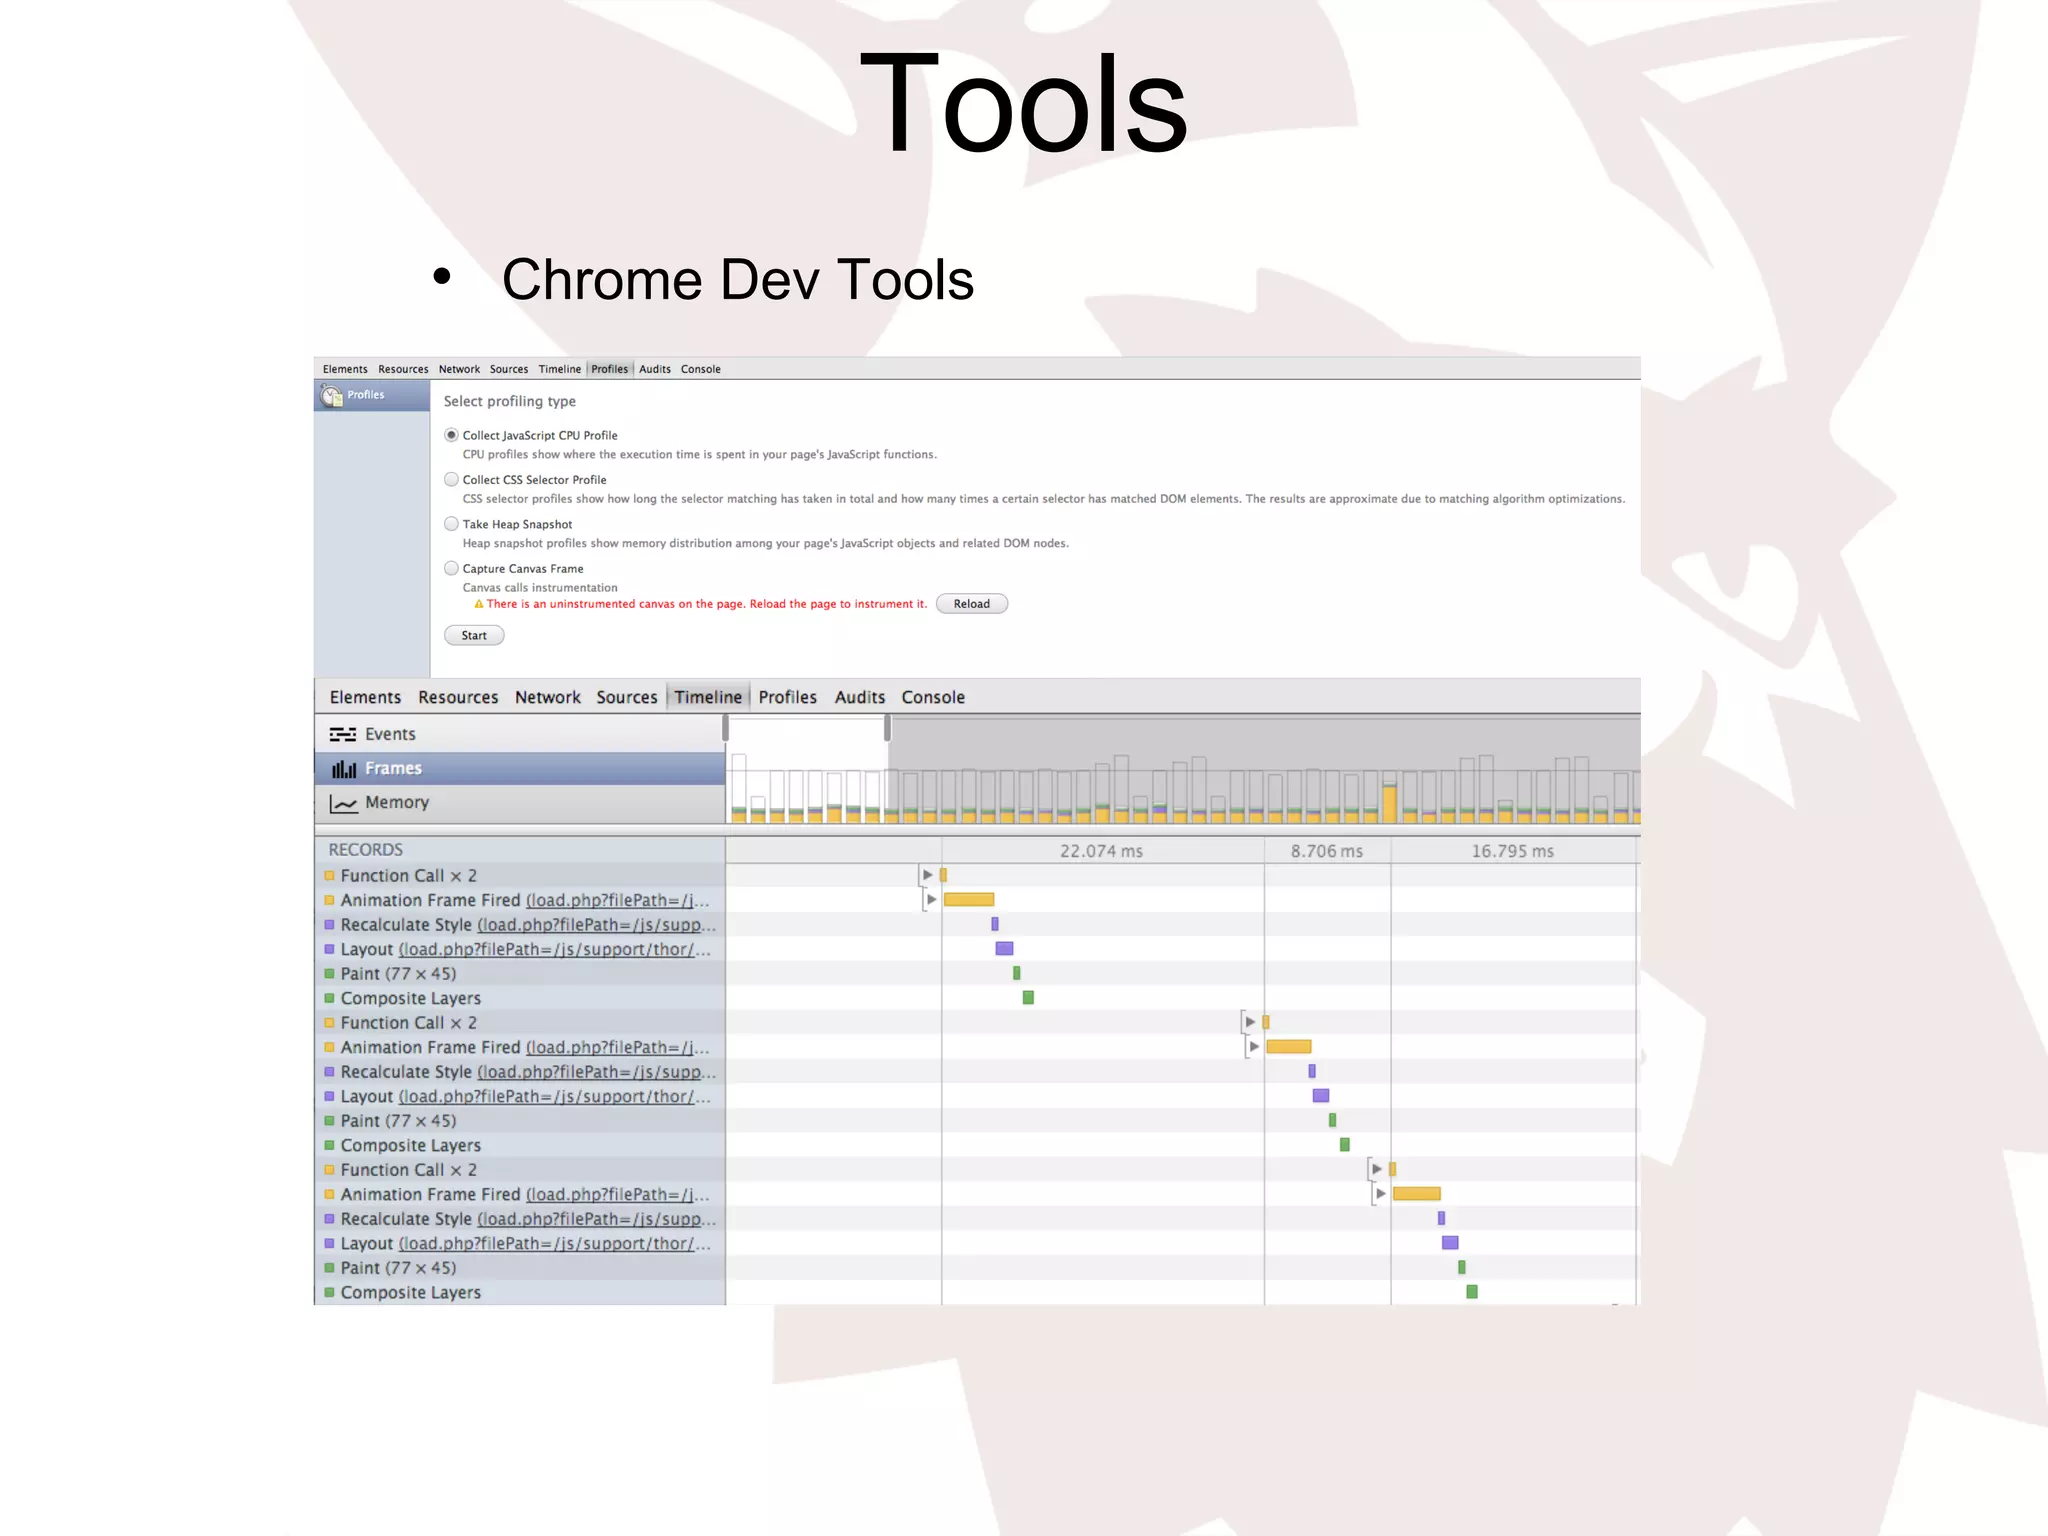Open first Animation Frame Fired load.php link

pos(618,900)
